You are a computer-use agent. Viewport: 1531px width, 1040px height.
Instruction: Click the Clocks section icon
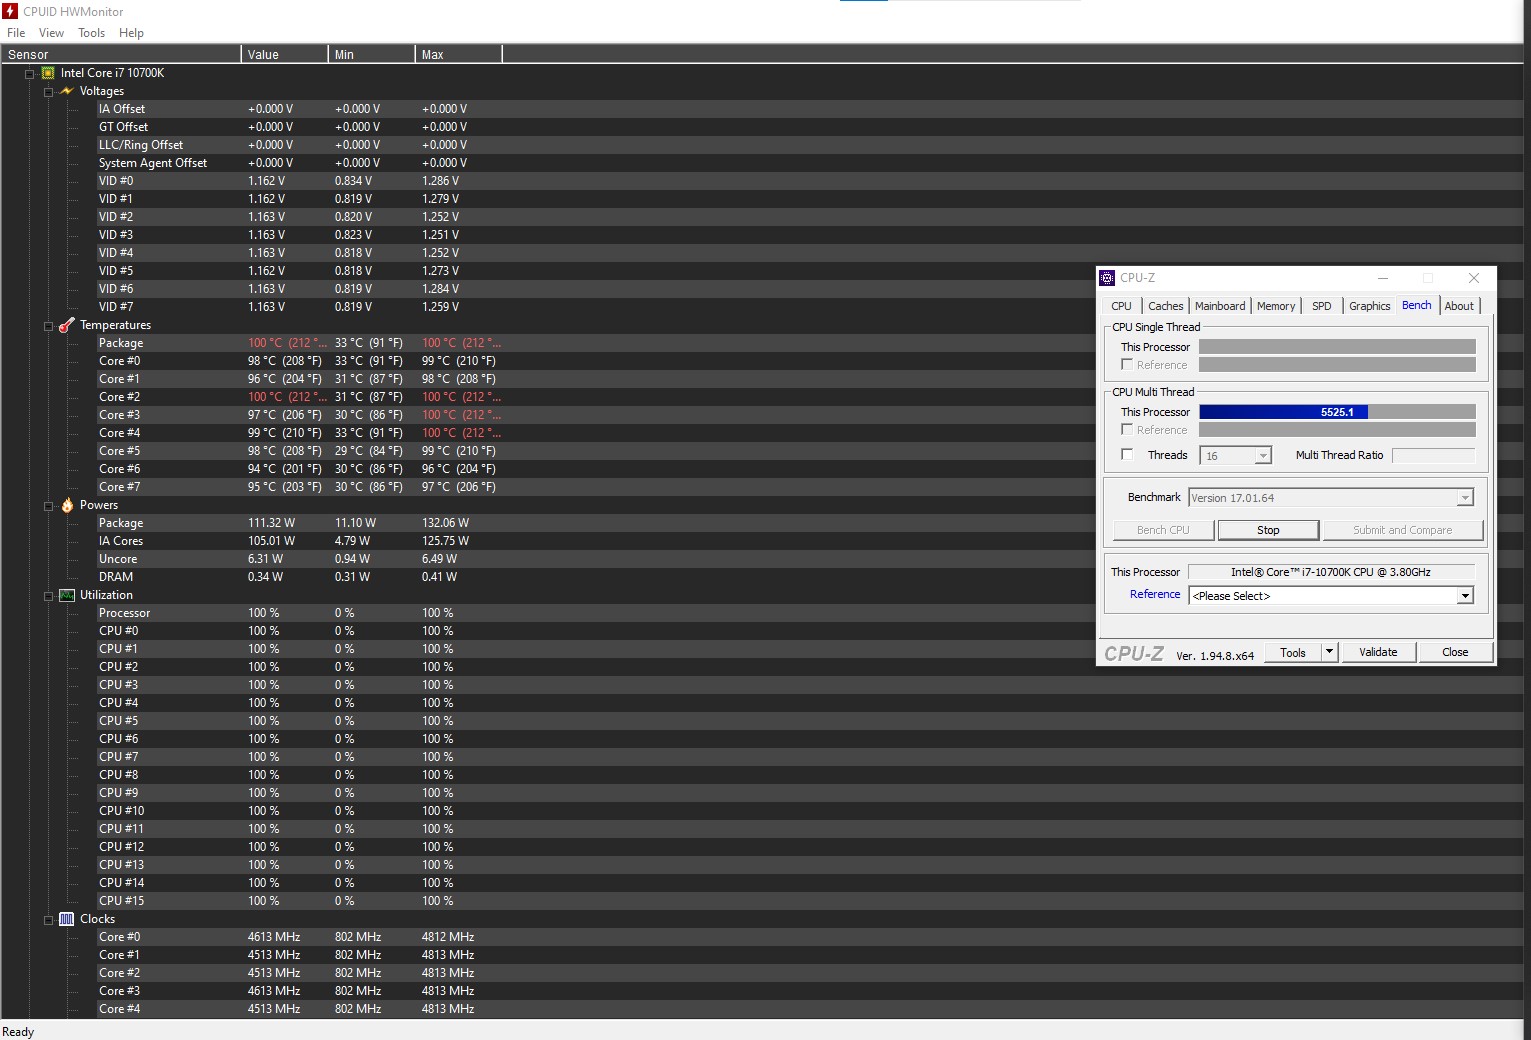(67, 919)
